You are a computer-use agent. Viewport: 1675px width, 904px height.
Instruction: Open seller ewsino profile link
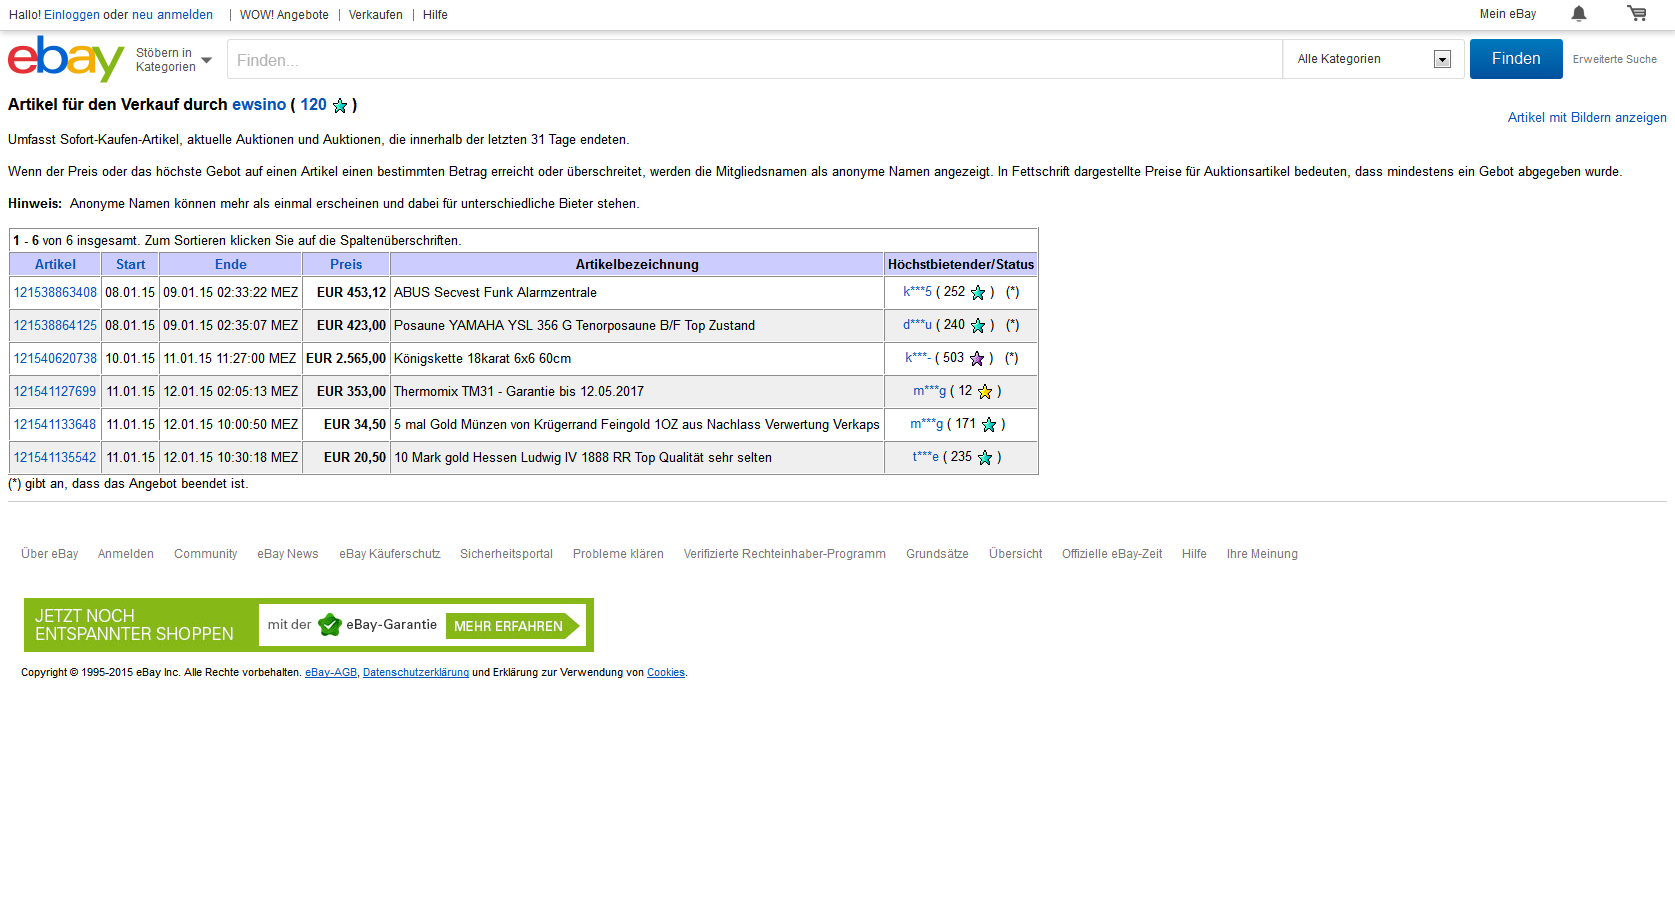coord(259,105)
